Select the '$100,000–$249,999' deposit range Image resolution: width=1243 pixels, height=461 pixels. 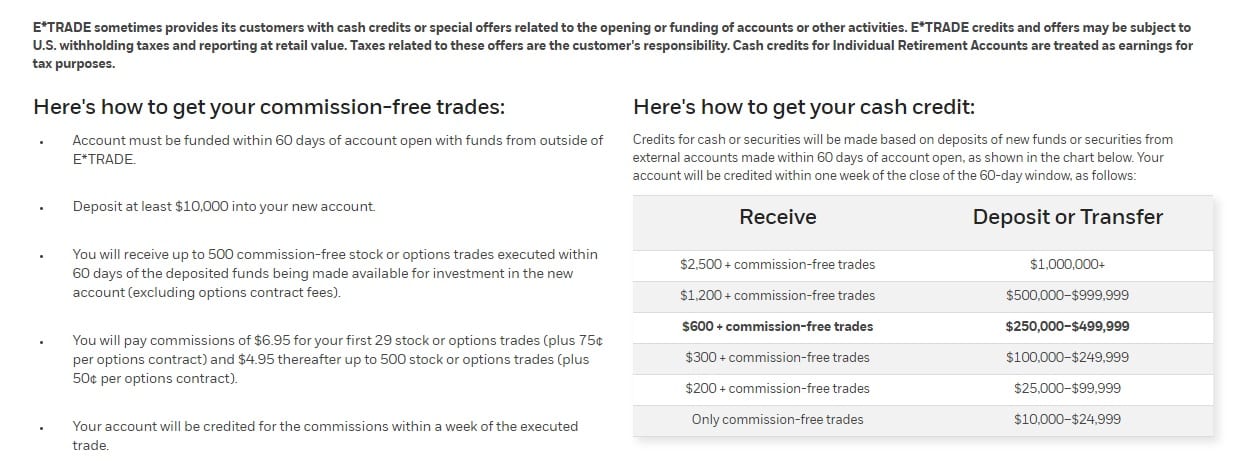pyautogui.click(x=1067, y=358)
